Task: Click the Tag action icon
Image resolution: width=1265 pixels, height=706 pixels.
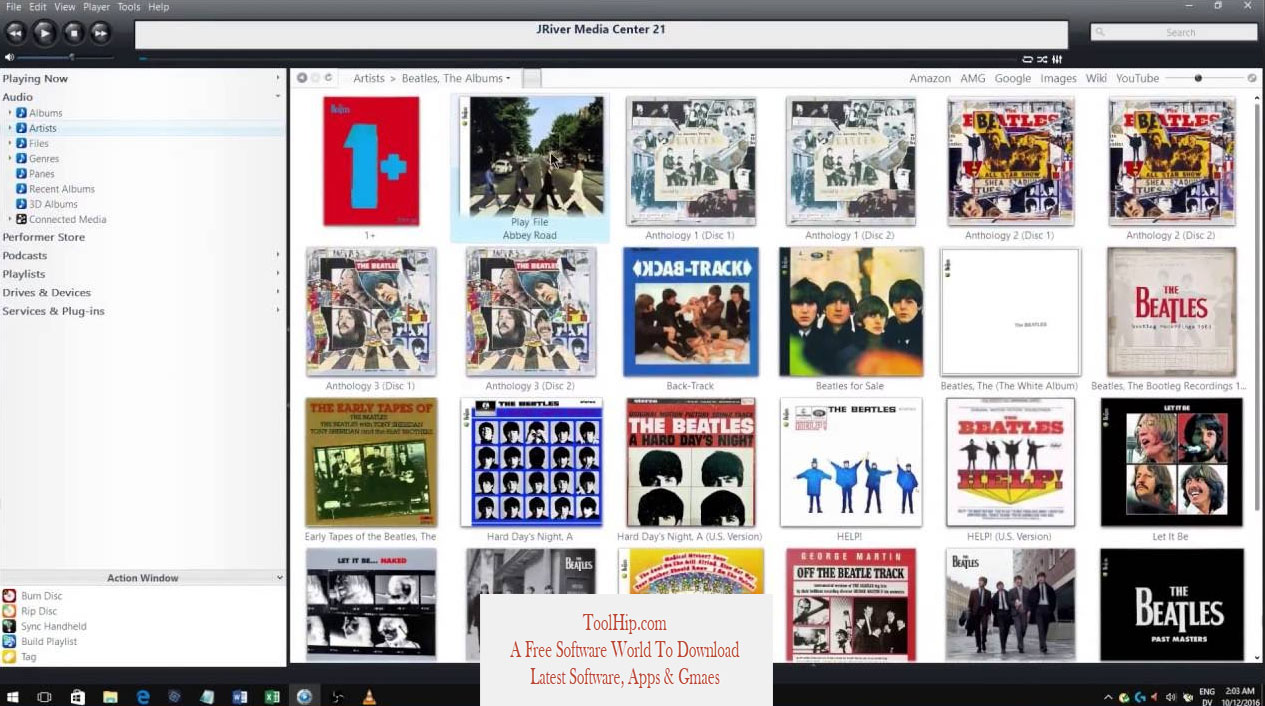Action: pyautogui.click(x=9, y=657)
